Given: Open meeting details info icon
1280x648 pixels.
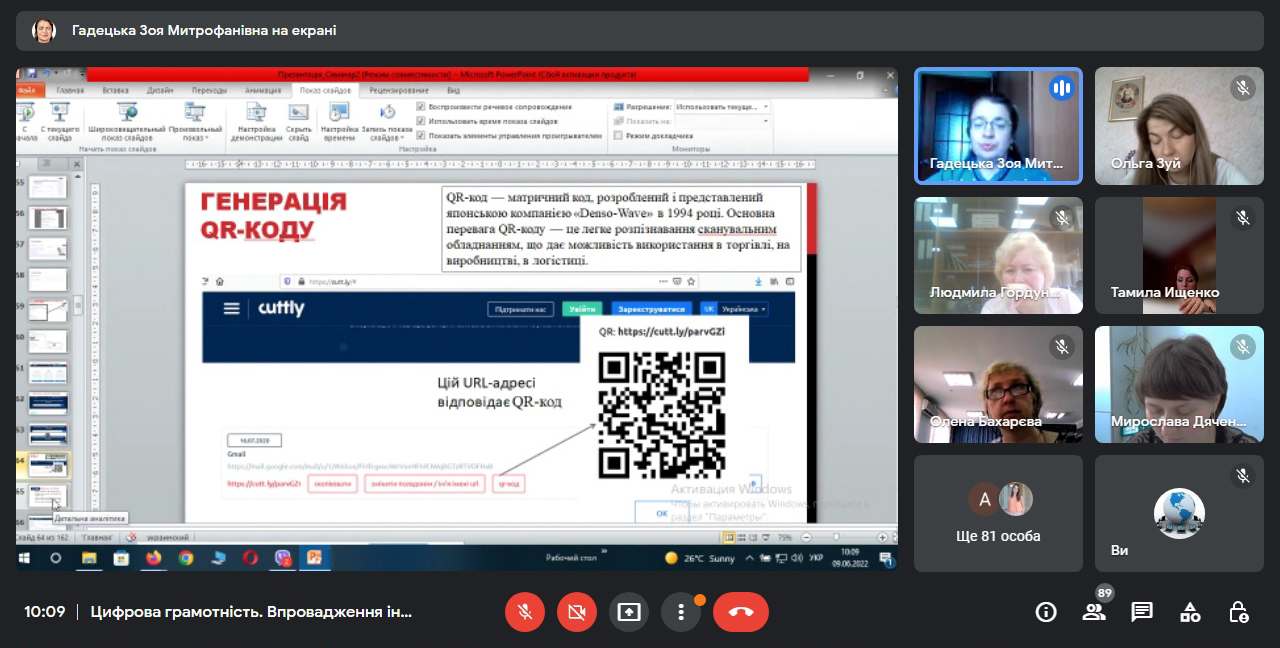Looking at the screenshot, I should [1046, 612].
